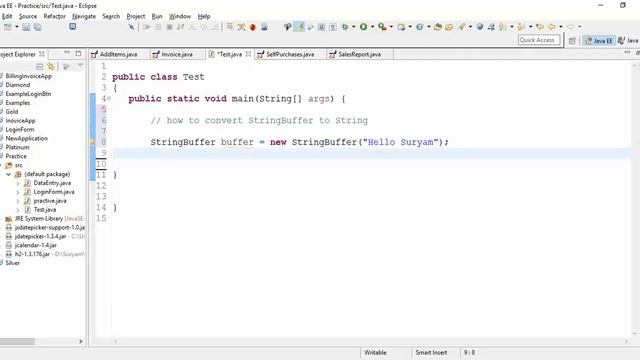Switch to the Java perspective
Image resolution: width=640 pixels, height=360 pixels.
(629, 40)
